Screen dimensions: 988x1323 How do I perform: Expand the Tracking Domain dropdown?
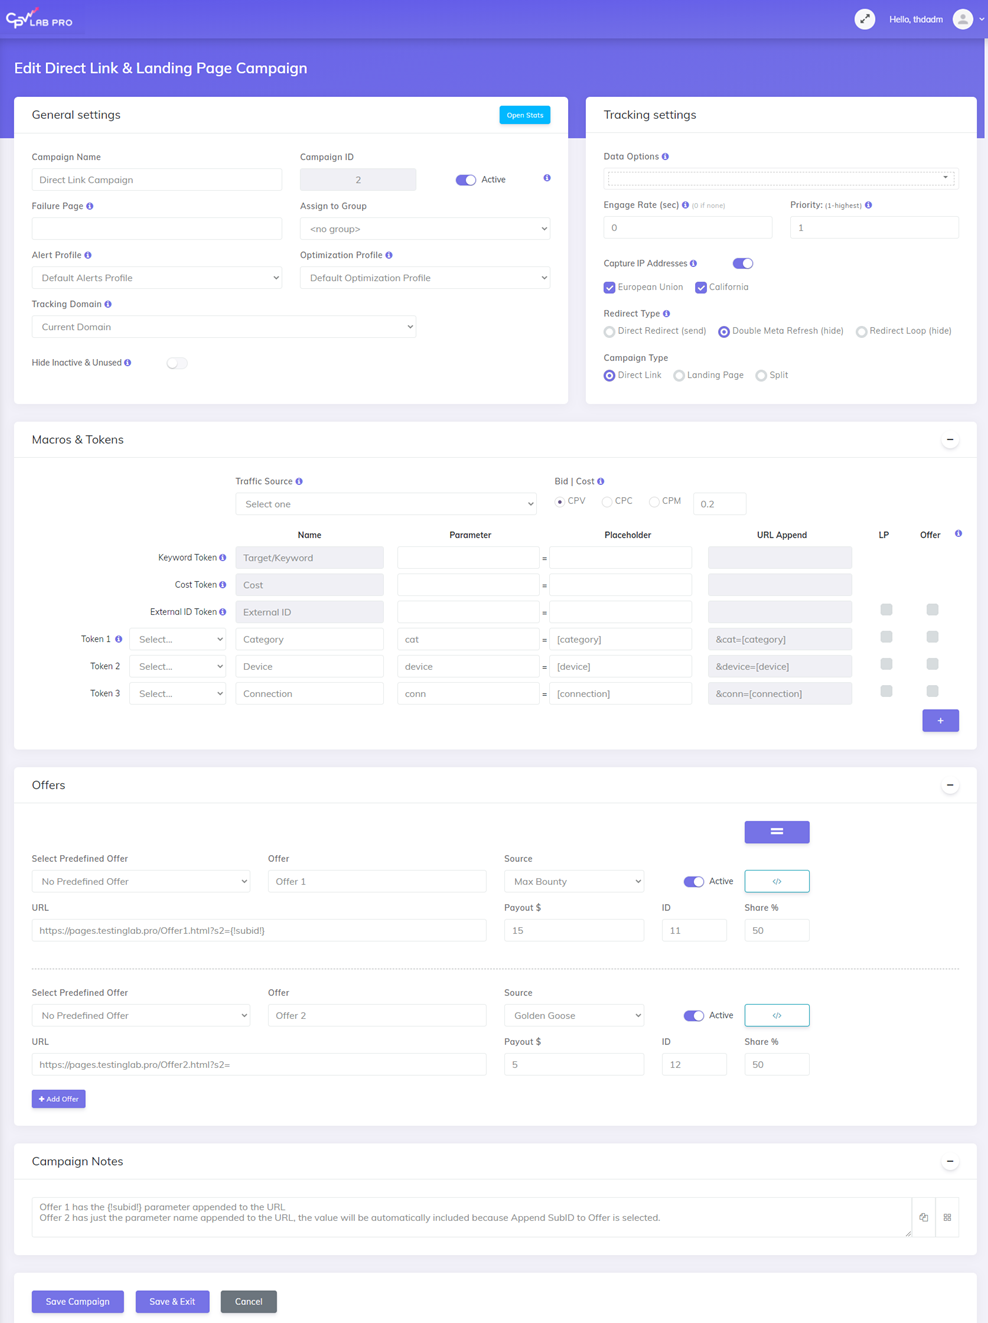224,327
